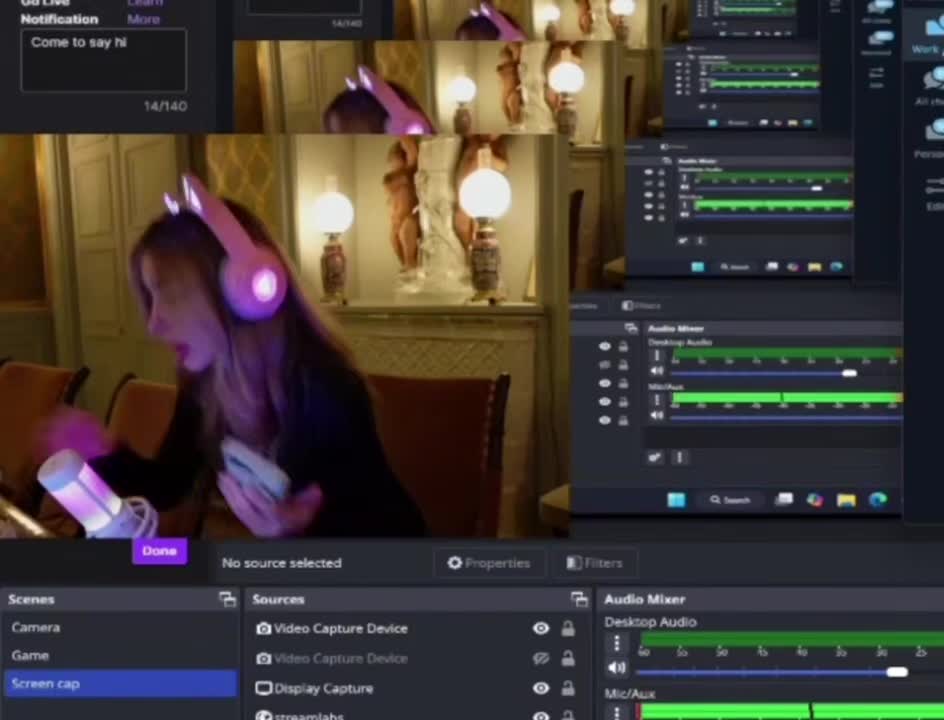Click the crossed-out eye icon in the largest mirrored preview
The width and height of the screenshot is (944, 720).
click(604, 365)
